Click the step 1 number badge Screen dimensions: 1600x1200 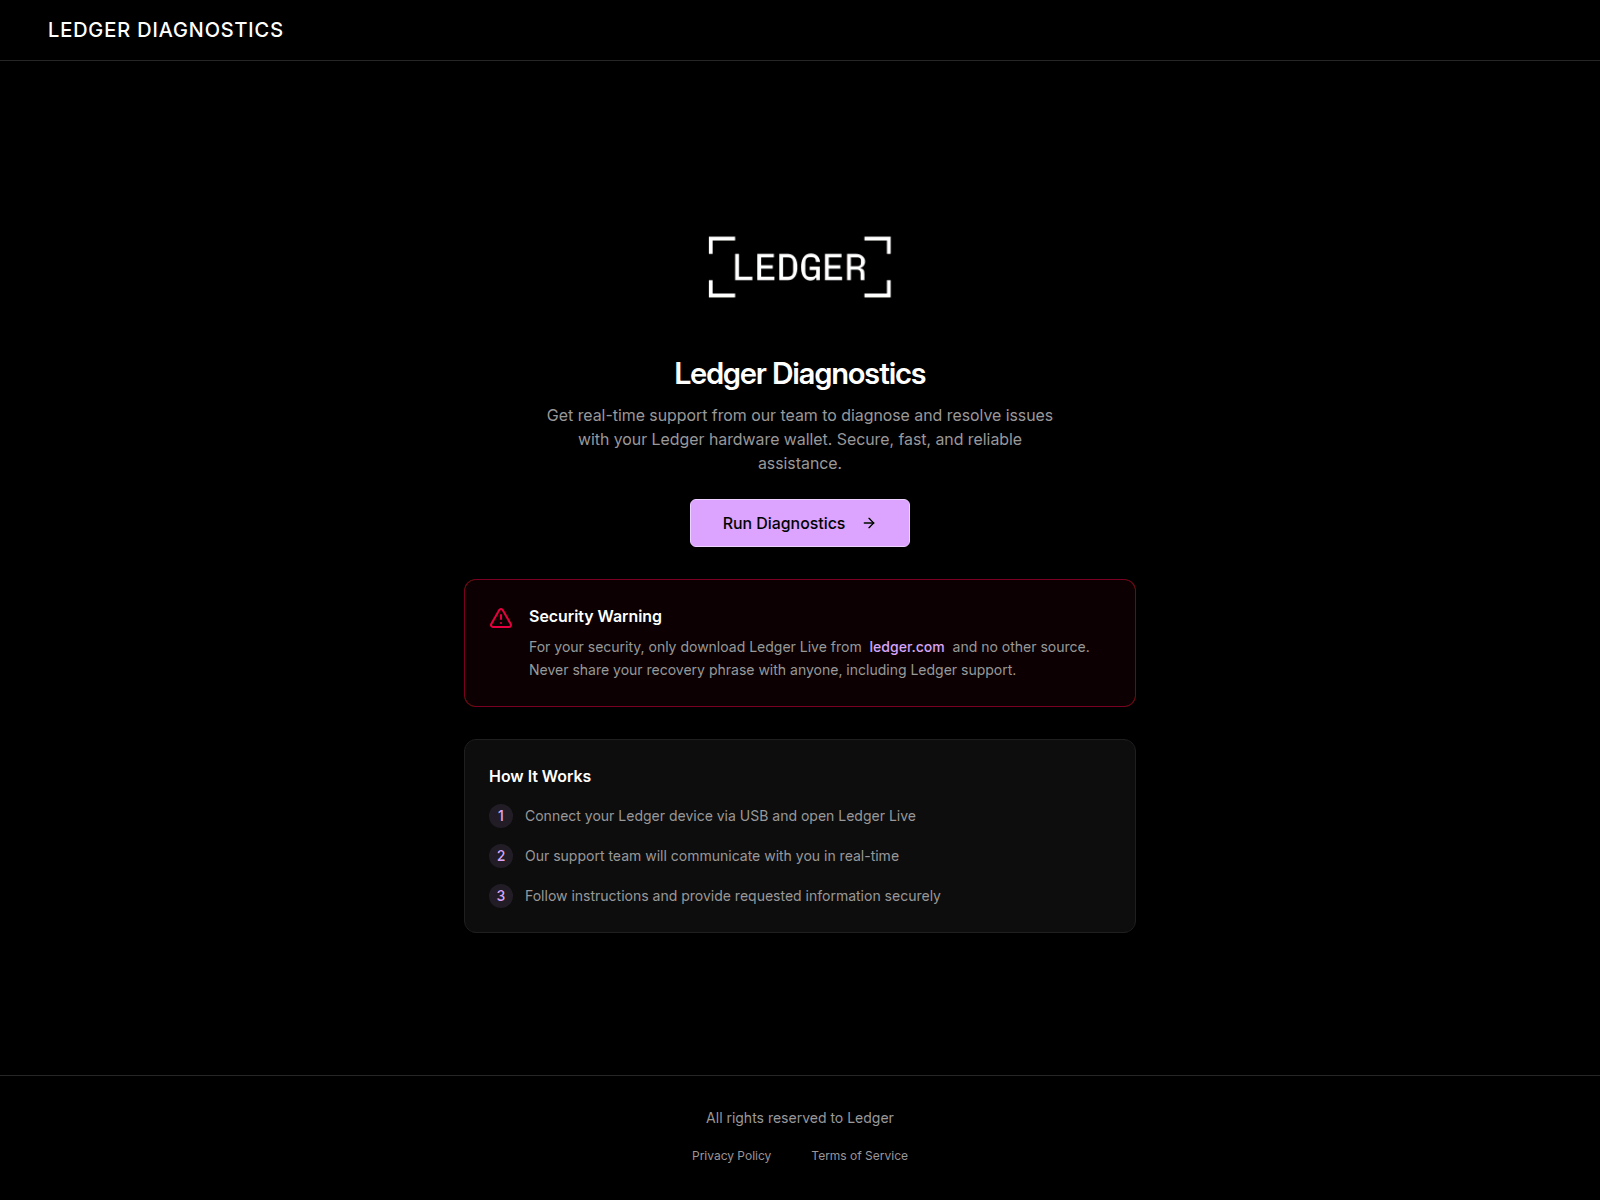[501, 816]
